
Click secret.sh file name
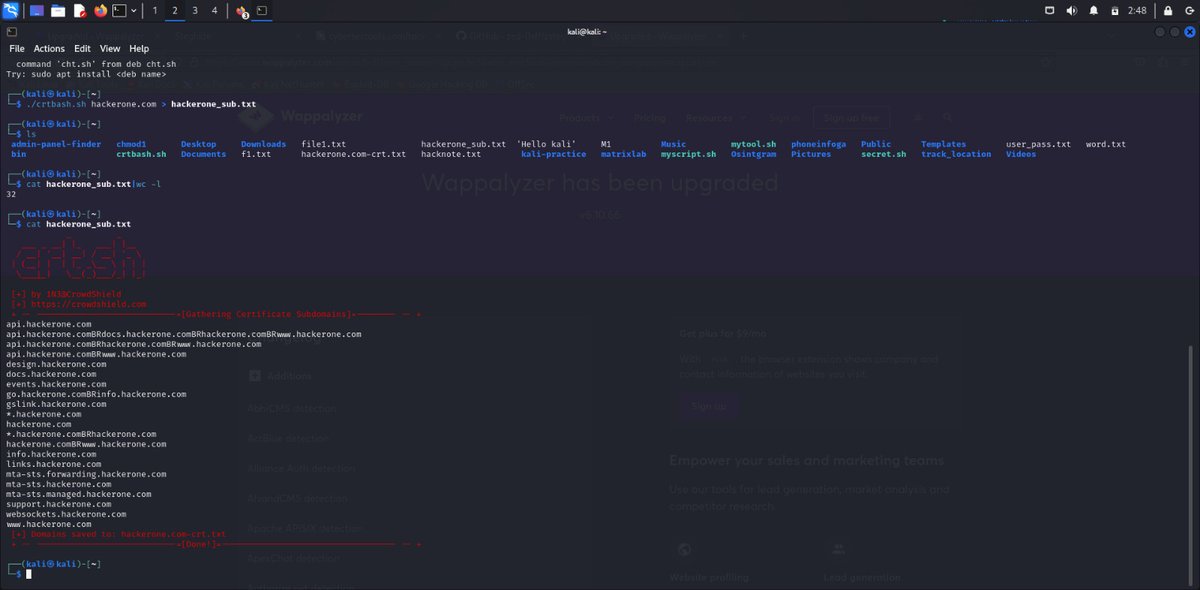click(883, 154)
